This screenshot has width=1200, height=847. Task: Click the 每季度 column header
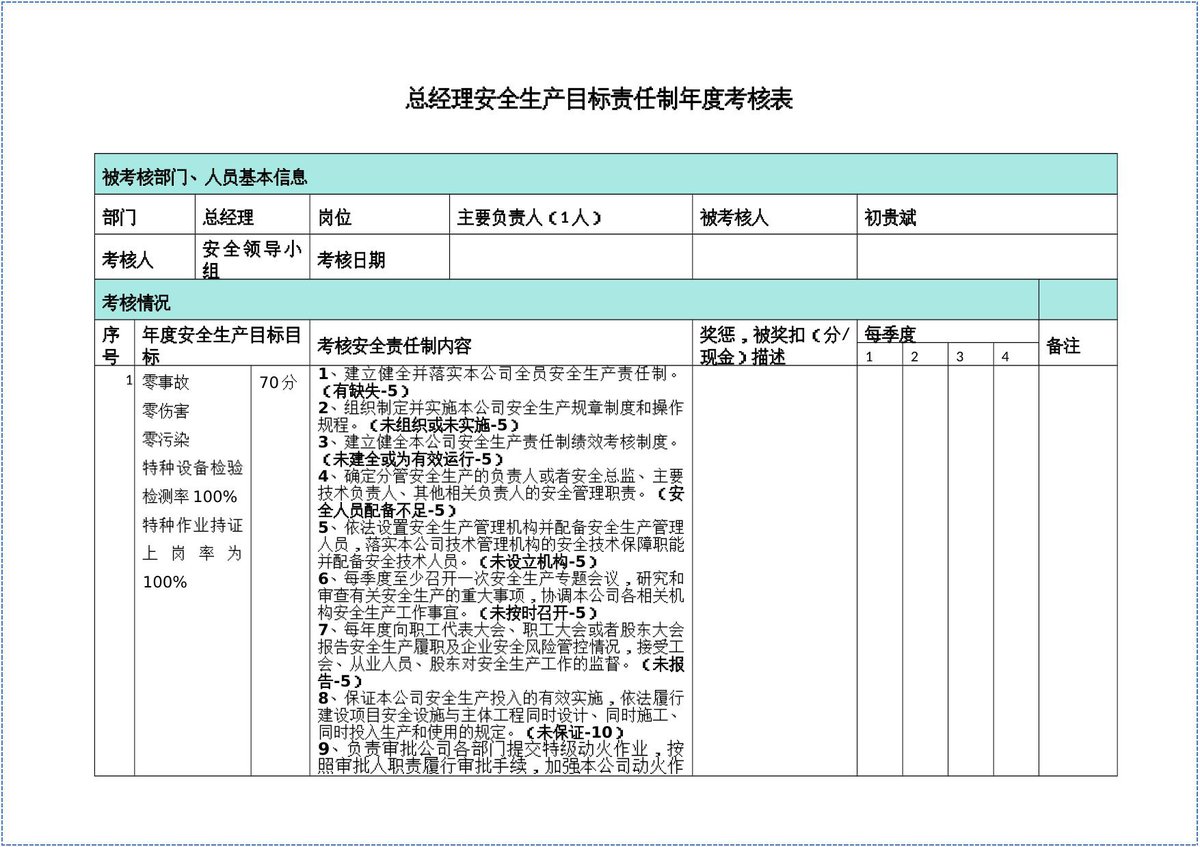pyautogui.click(x=948, y=333)
